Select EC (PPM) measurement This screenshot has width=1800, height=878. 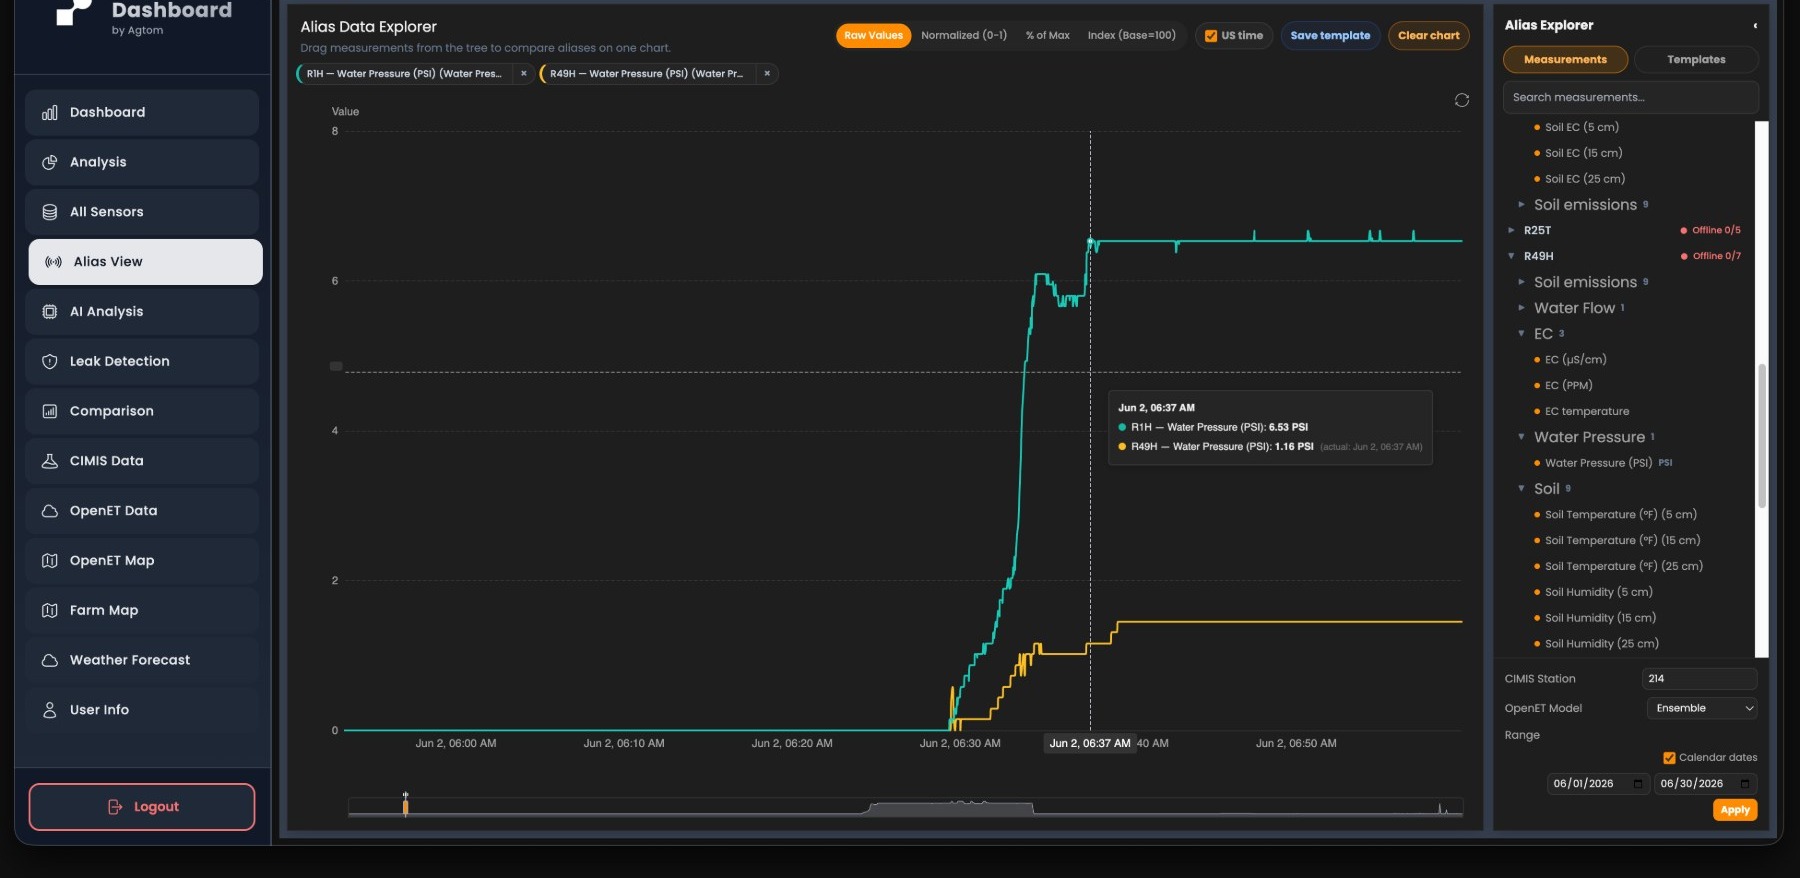point(1568,386)
